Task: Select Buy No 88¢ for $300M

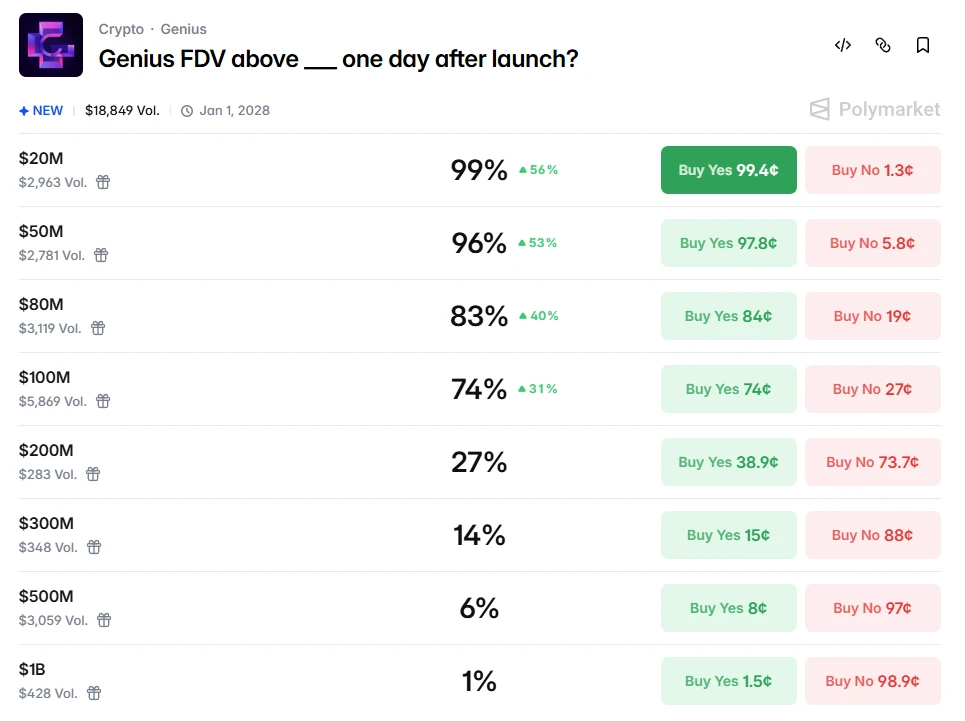Action: [872, 535]
